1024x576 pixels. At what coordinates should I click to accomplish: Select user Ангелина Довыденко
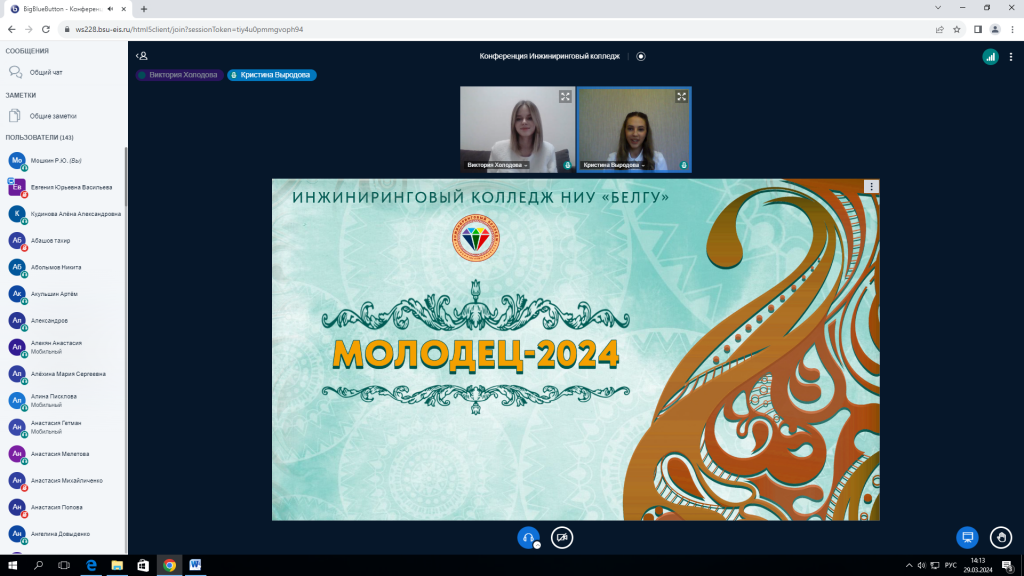(x=63, y=534)
